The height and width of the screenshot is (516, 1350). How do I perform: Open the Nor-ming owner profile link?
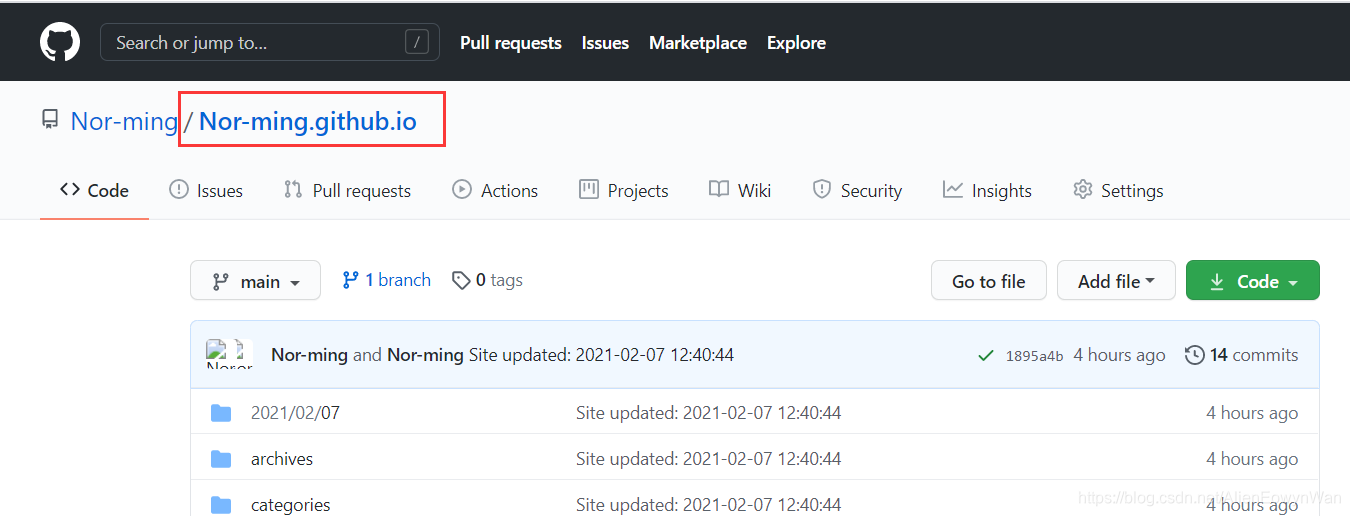(x=124, y=121)
